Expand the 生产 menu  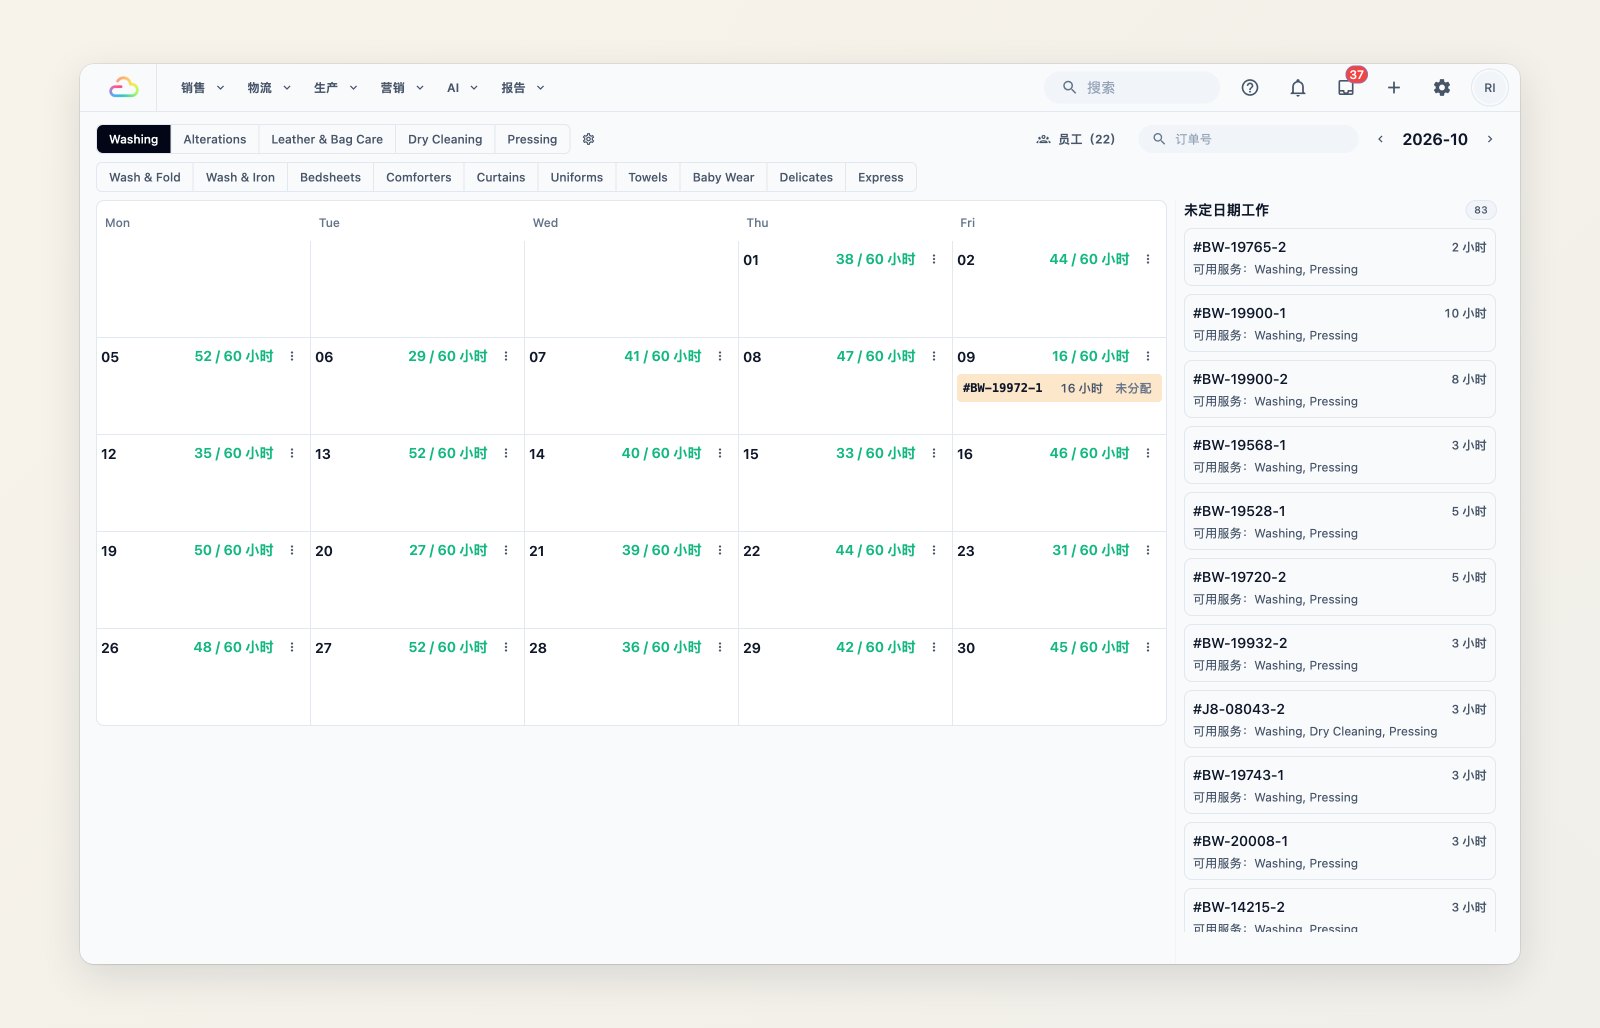click(x=336, y=88)
